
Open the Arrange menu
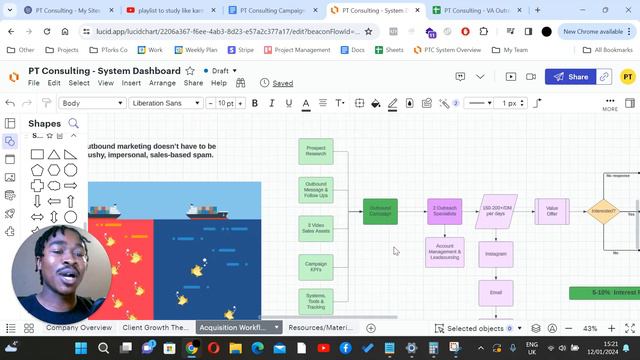(x=162, y=83)
